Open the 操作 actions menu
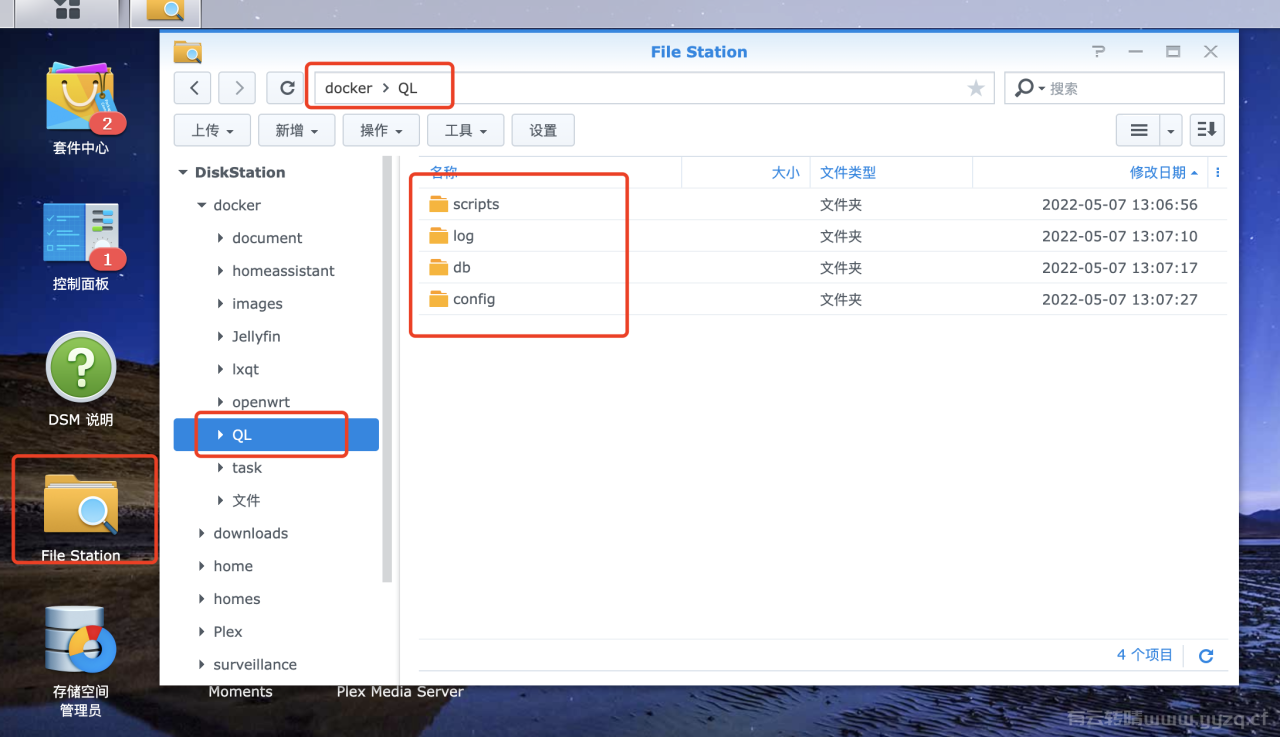Image resolution: width=1280 pixels, height=737 pixels. [x=381, y=130]
